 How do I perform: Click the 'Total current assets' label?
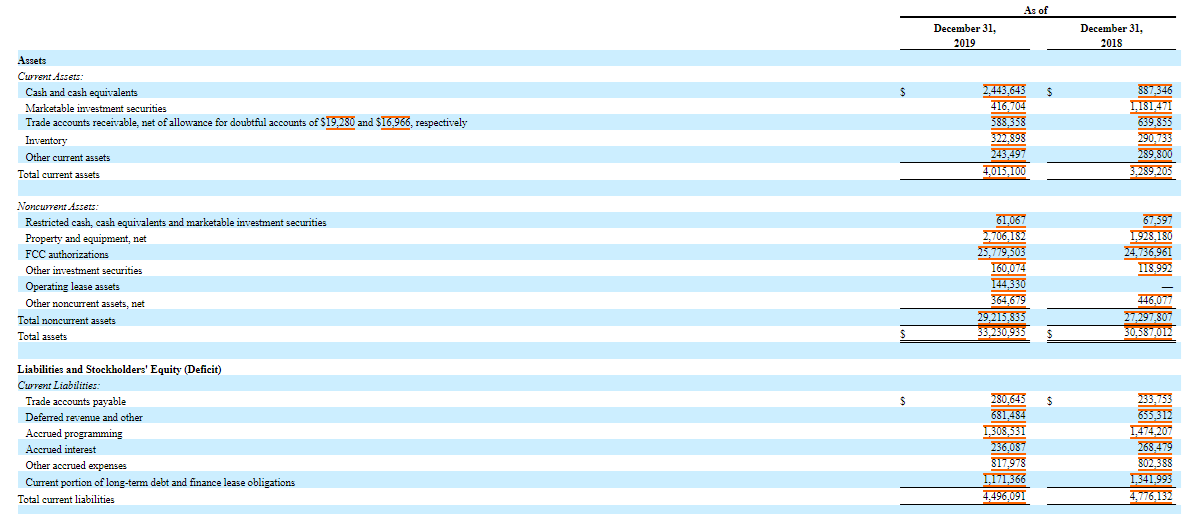click(x=59, y=174)
